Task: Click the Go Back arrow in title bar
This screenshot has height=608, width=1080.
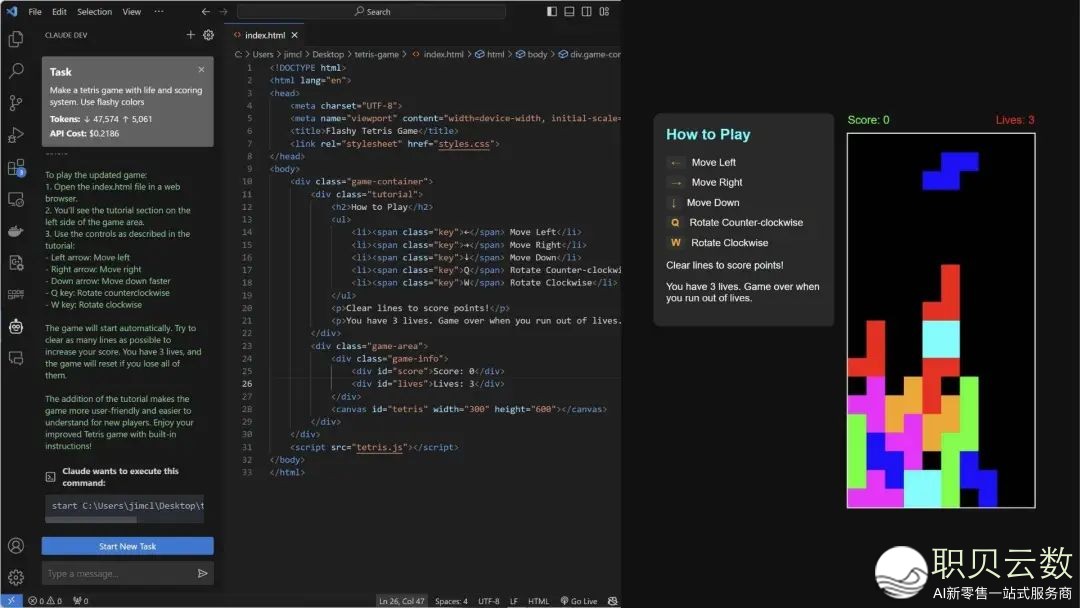Action: 205,12
